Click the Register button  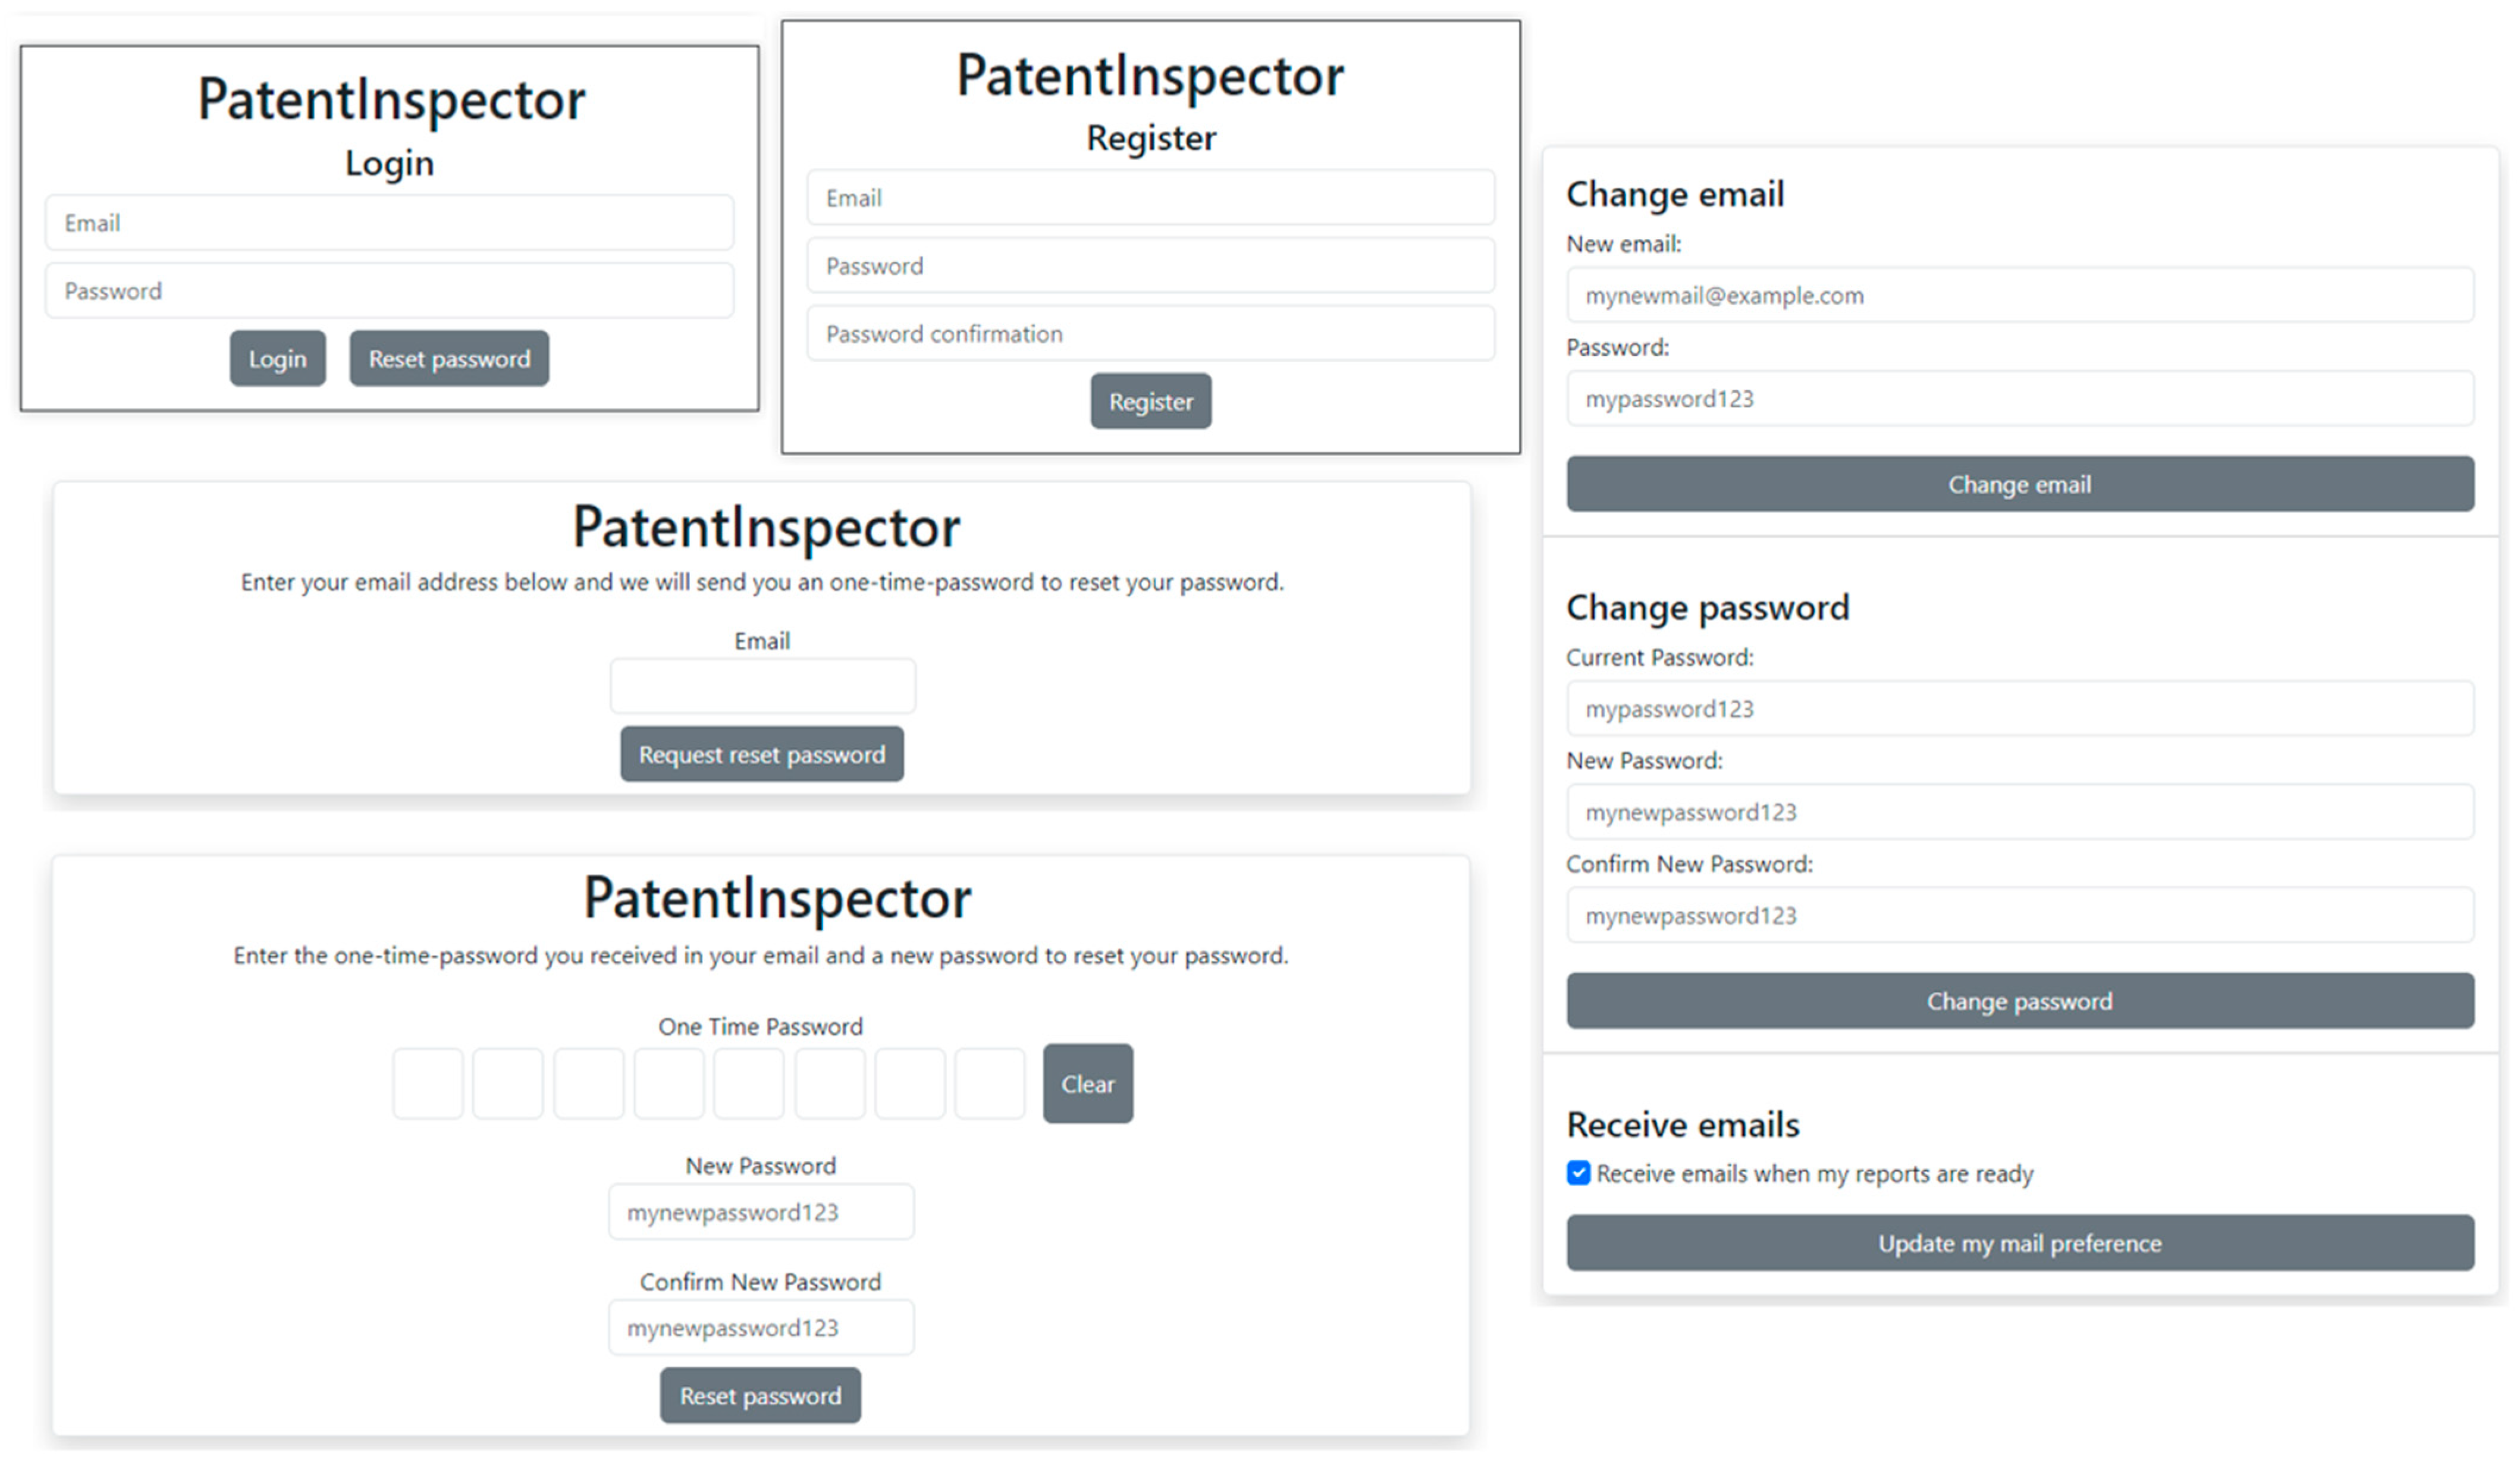[x=1150, y=401]
